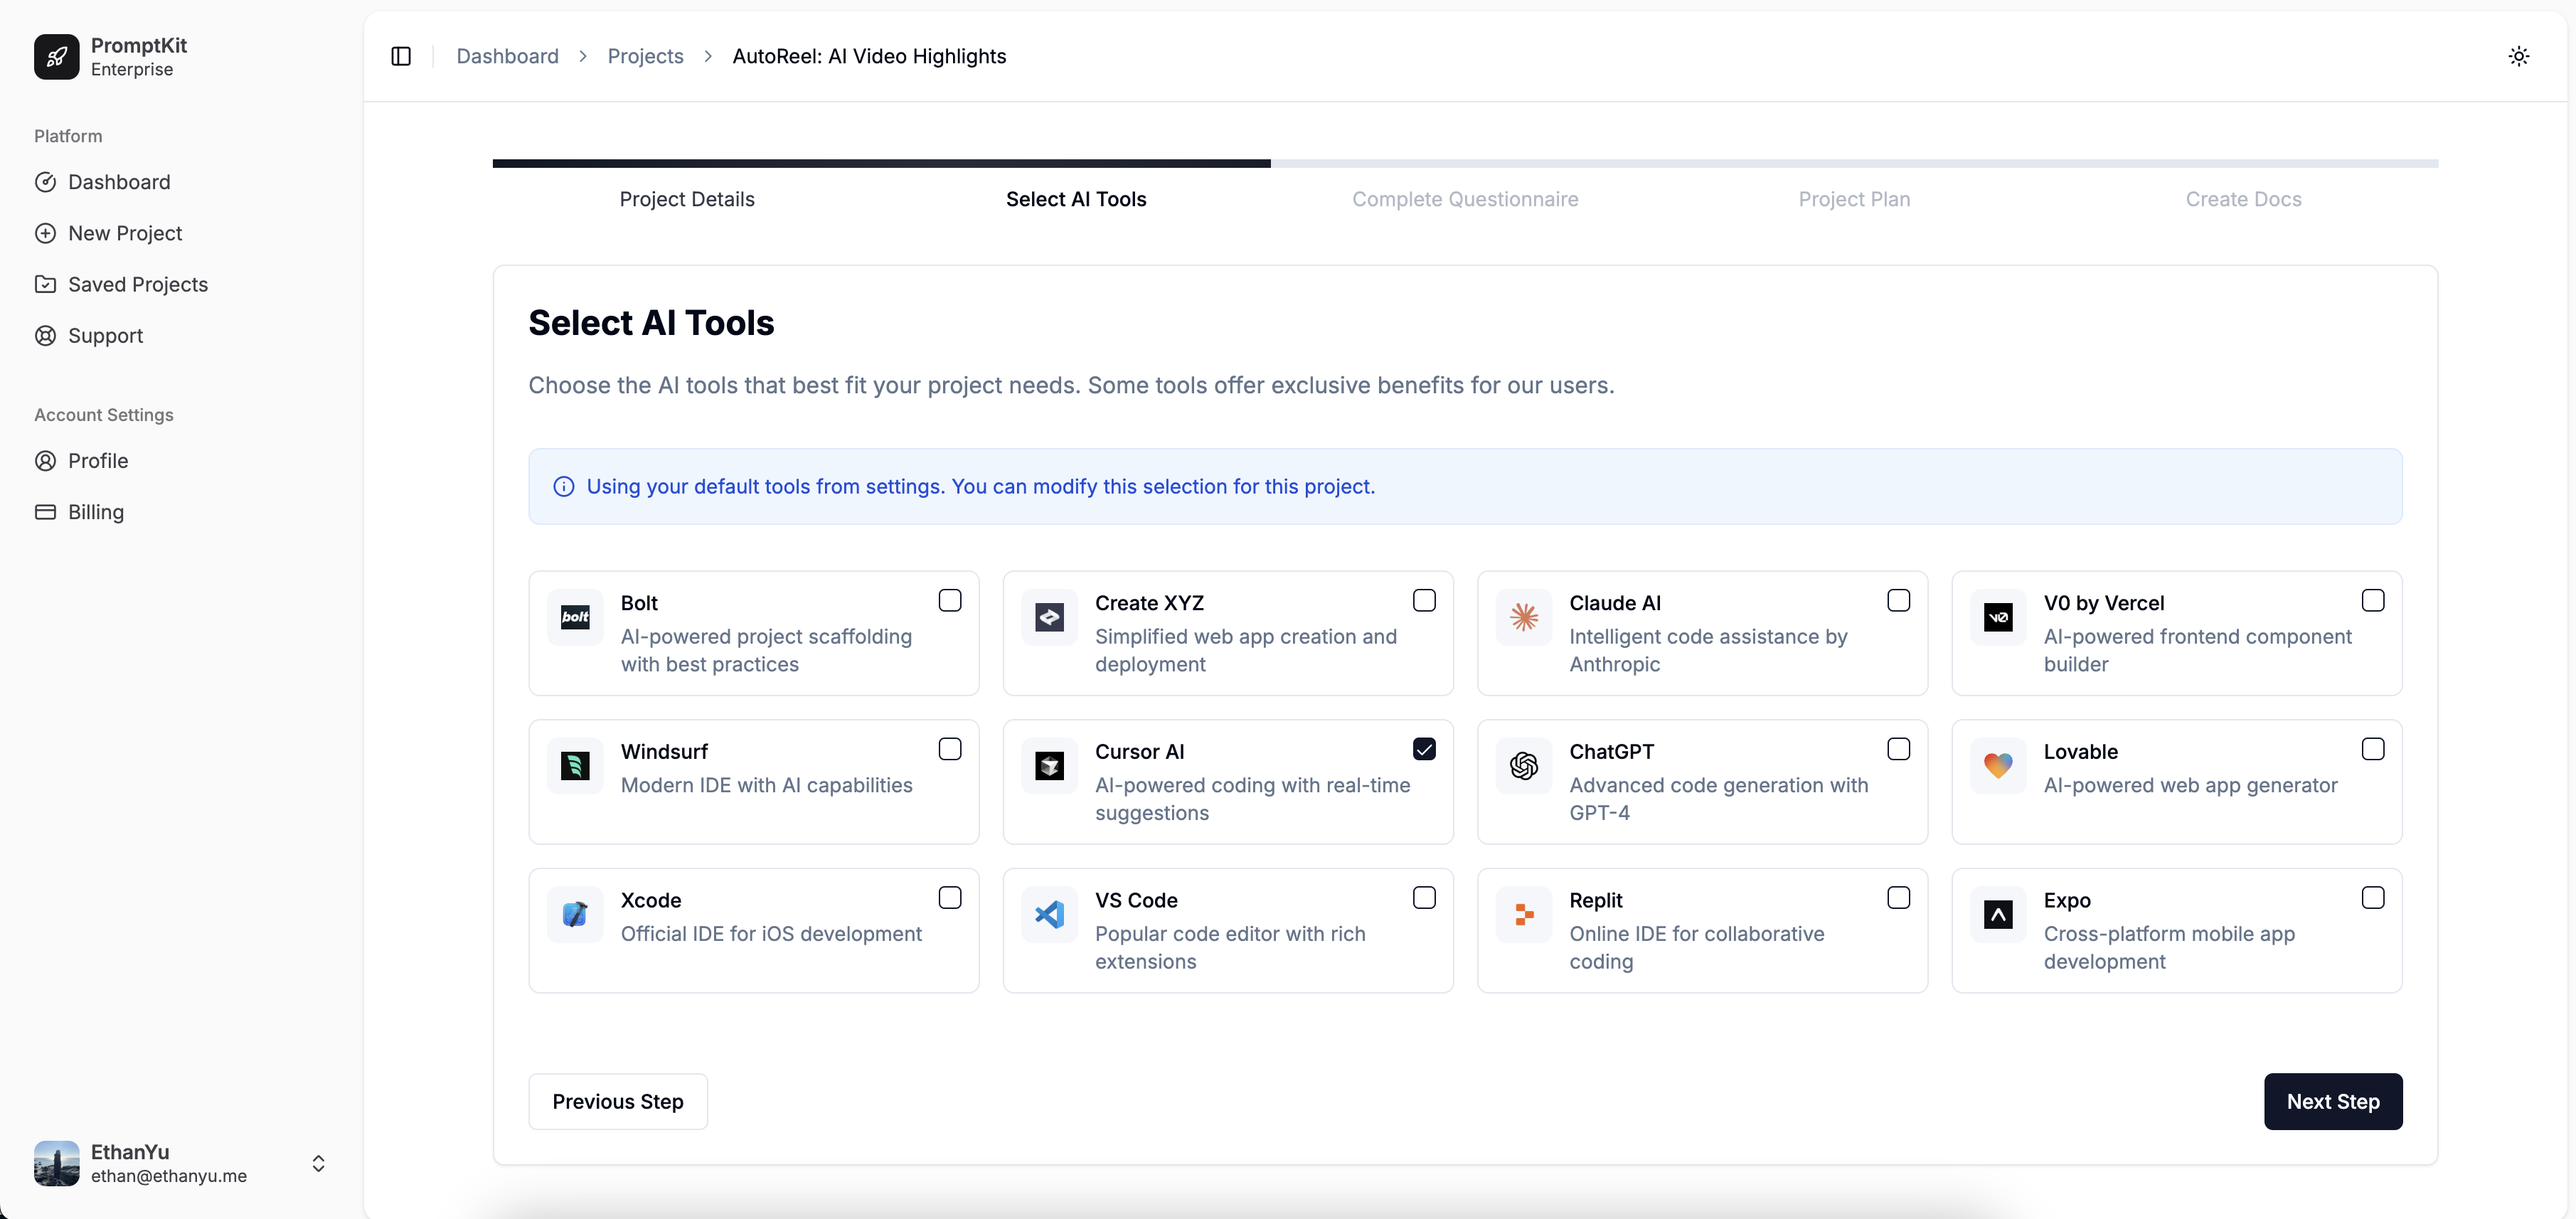
Task: Click the Select AI Tools card heading
Action: (651, 323)
